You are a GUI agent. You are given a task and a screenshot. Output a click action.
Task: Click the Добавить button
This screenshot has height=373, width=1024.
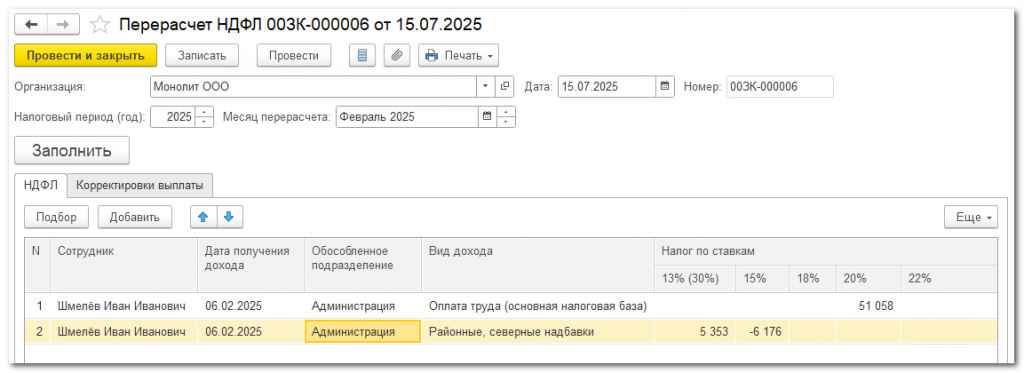[135, 218]
